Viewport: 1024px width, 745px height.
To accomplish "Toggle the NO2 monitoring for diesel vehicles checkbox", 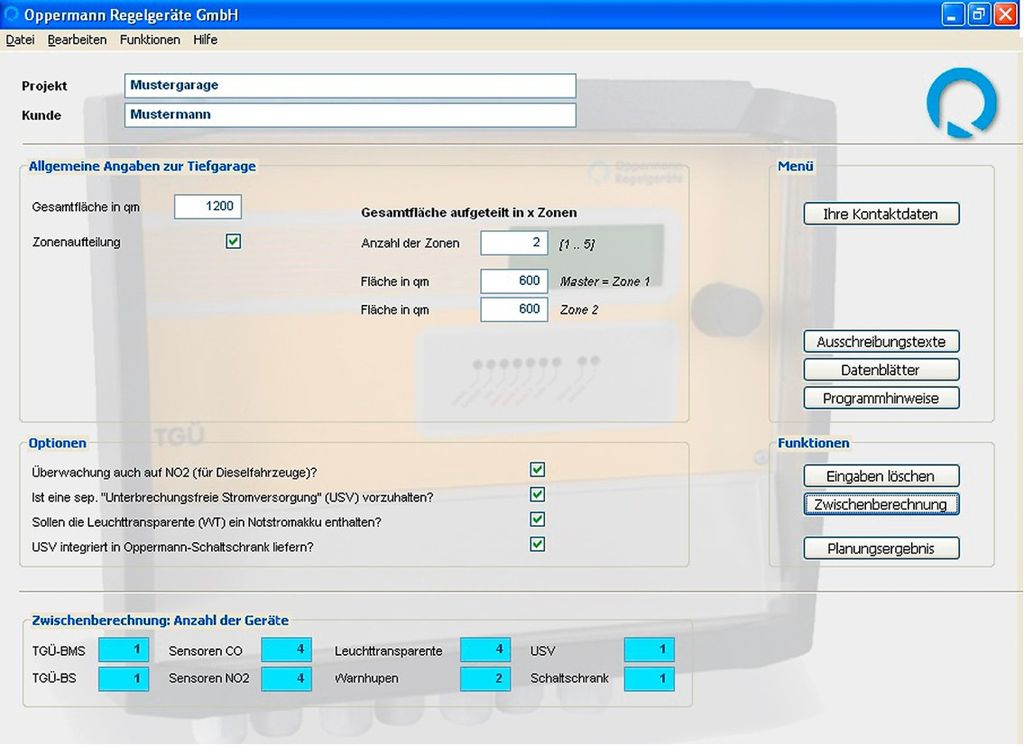I will [x=537, y=469].
